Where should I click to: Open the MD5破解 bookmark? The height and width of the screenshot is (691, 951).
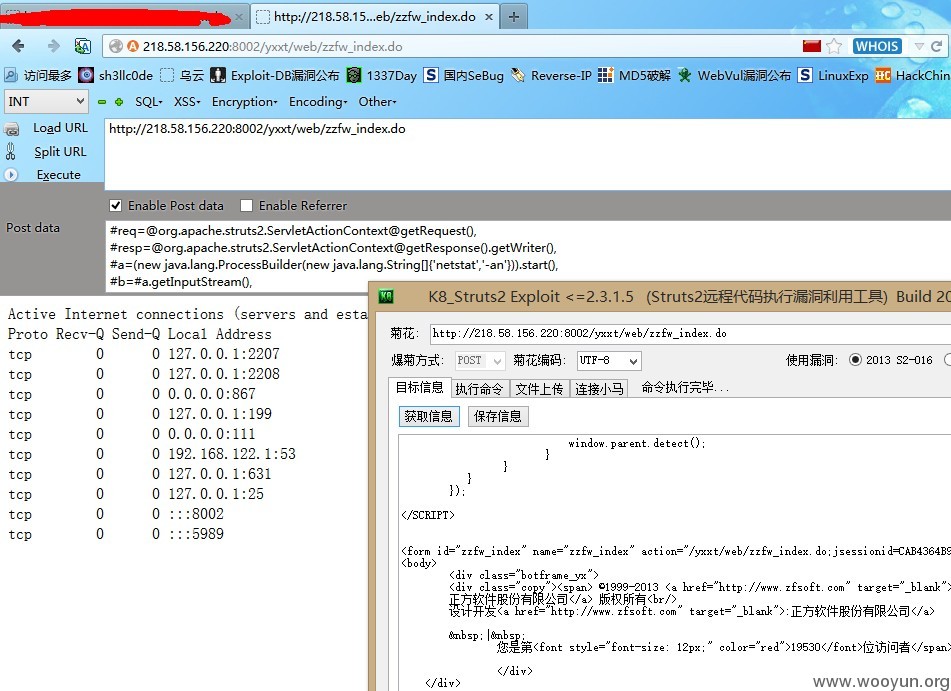coord(634,75)
